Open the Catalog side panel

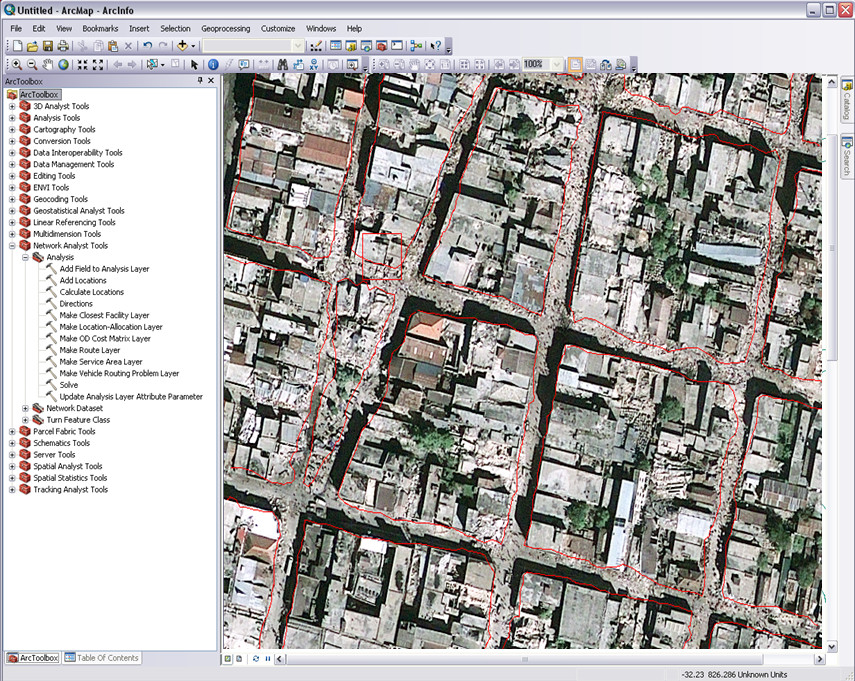click(x=846, y=102)
